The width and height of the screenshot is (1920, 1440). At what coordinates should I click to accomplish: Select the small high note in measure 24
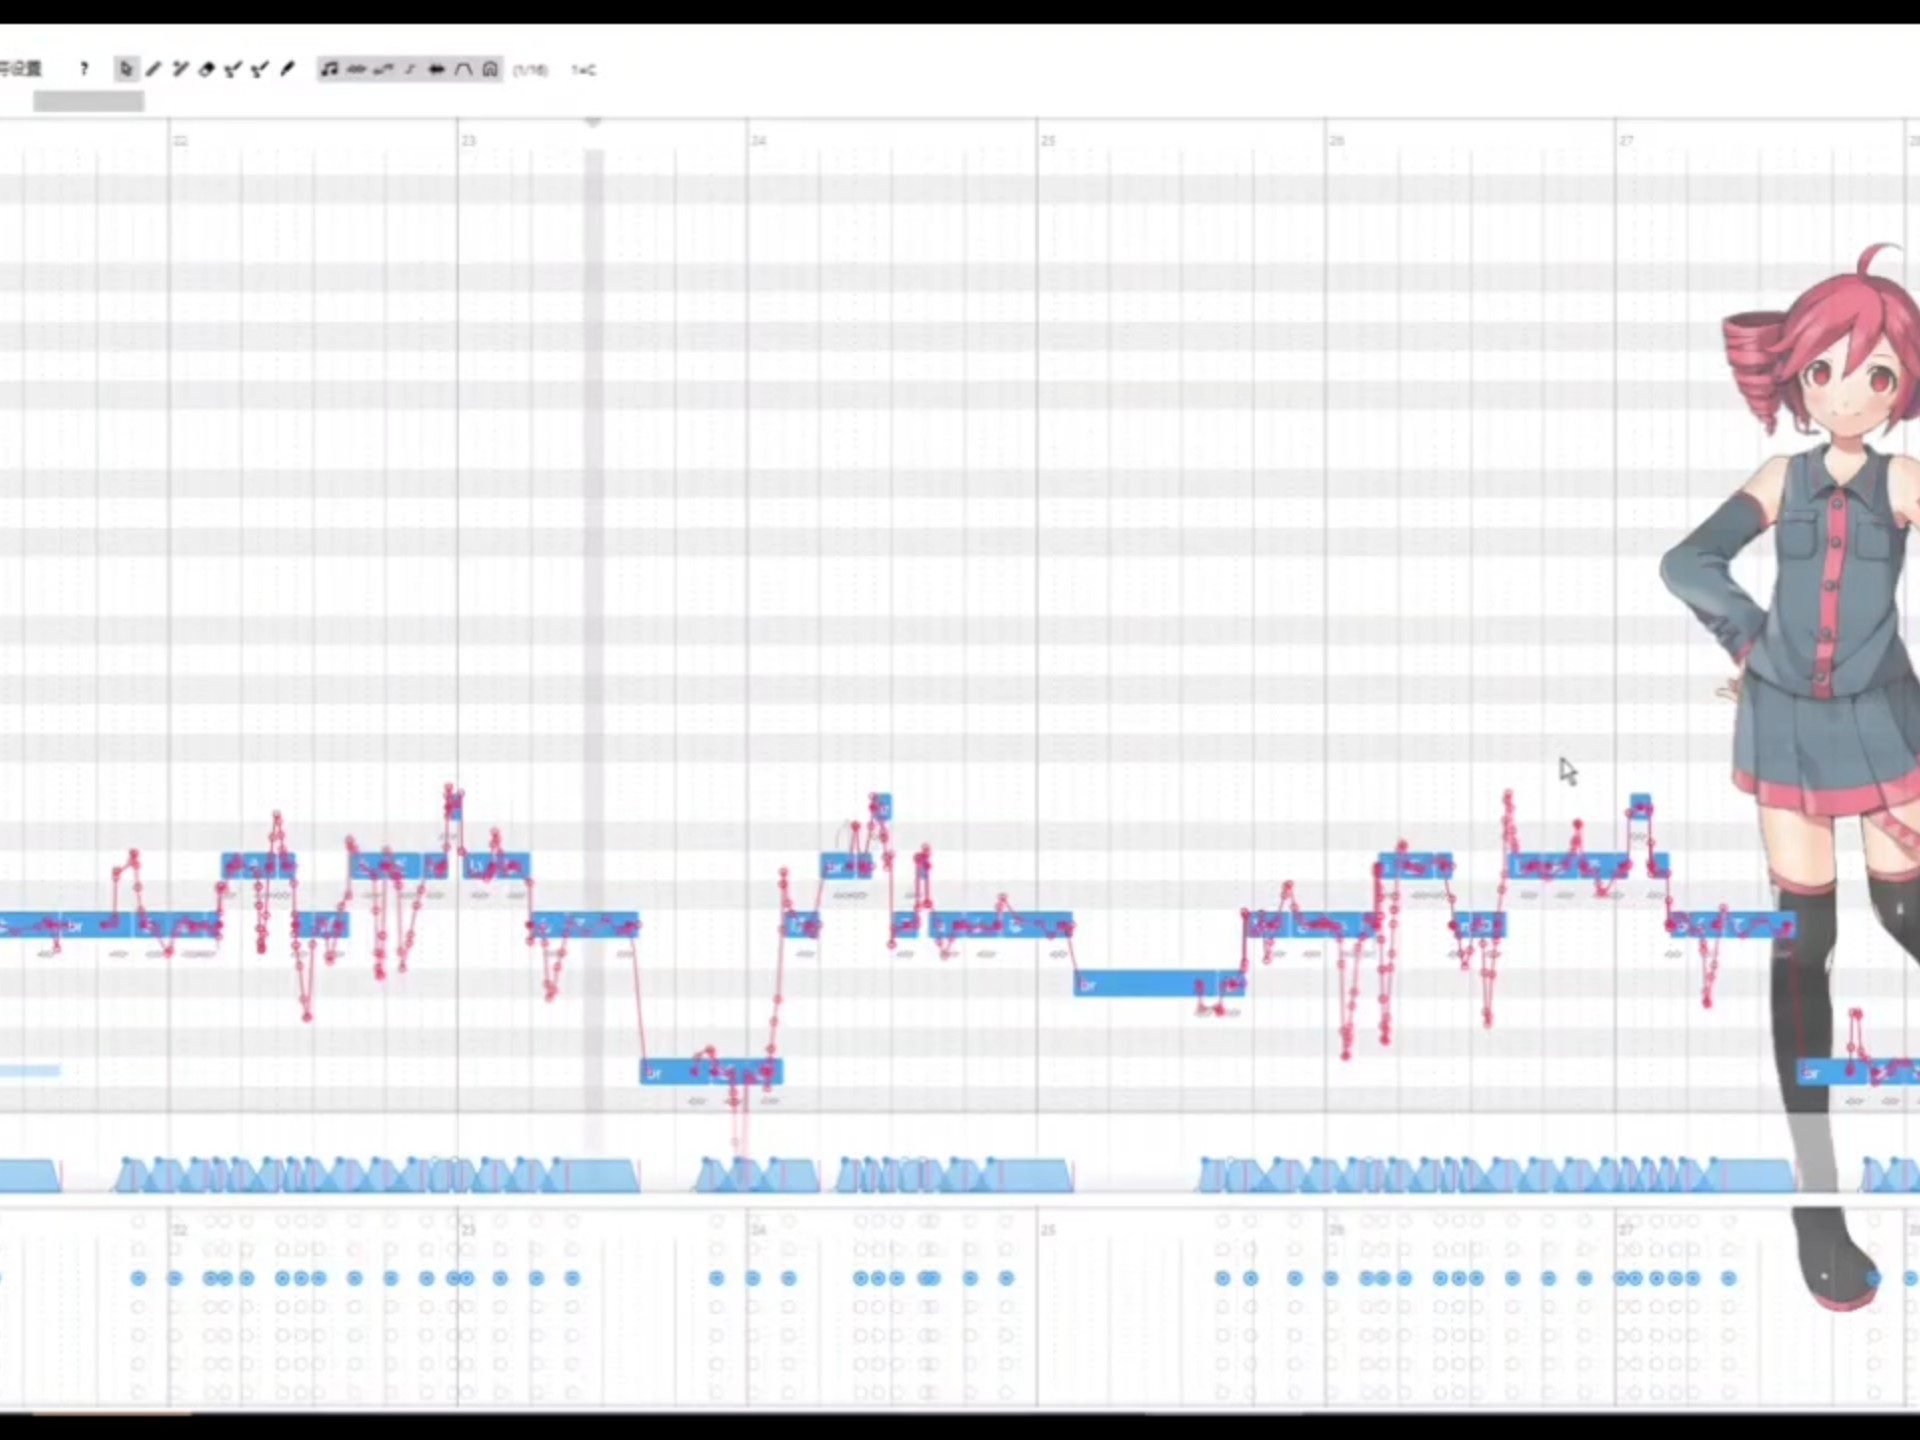pos(881,806)
